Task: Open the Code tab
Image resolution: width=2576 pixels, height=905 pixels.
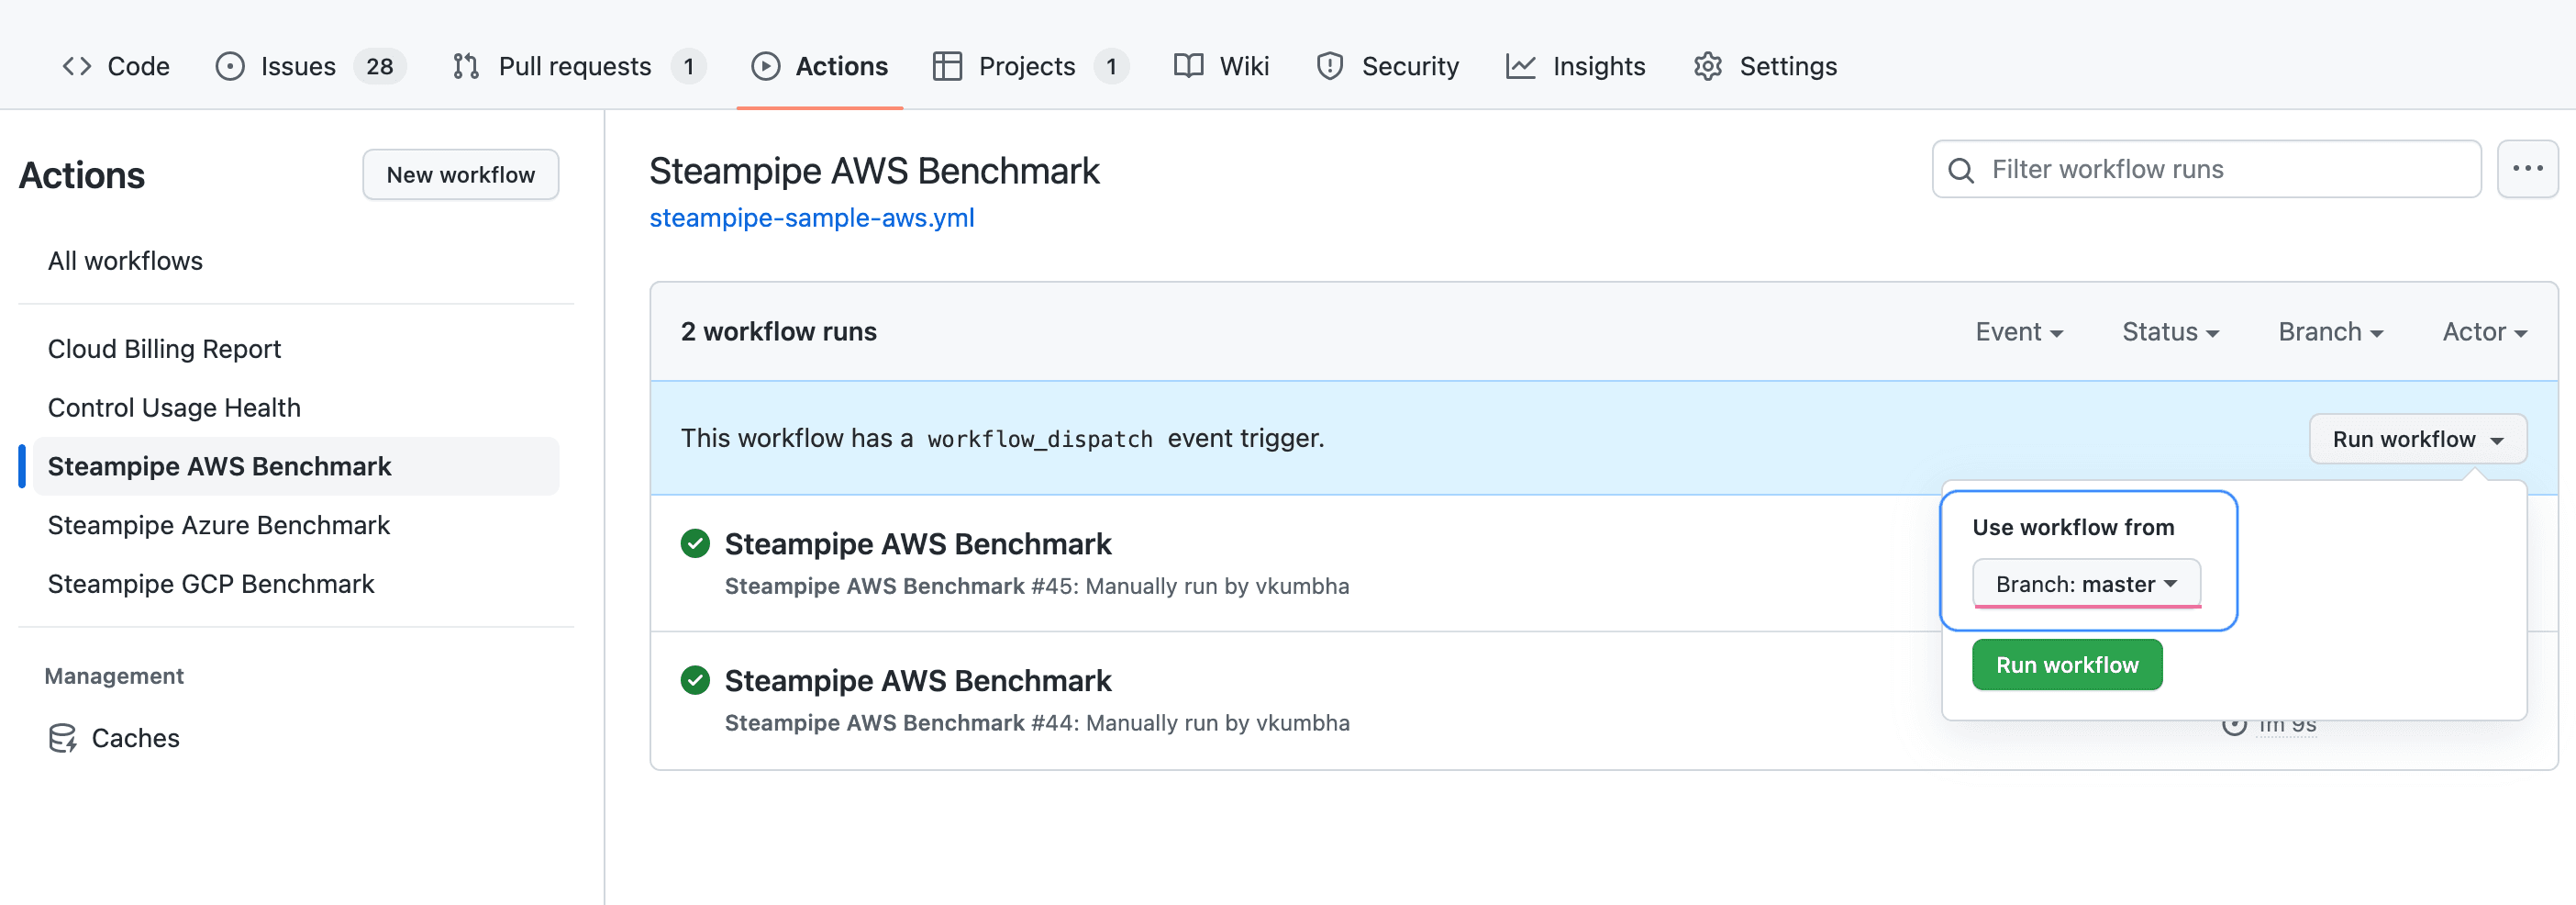Action: click(x=116, y=66)
